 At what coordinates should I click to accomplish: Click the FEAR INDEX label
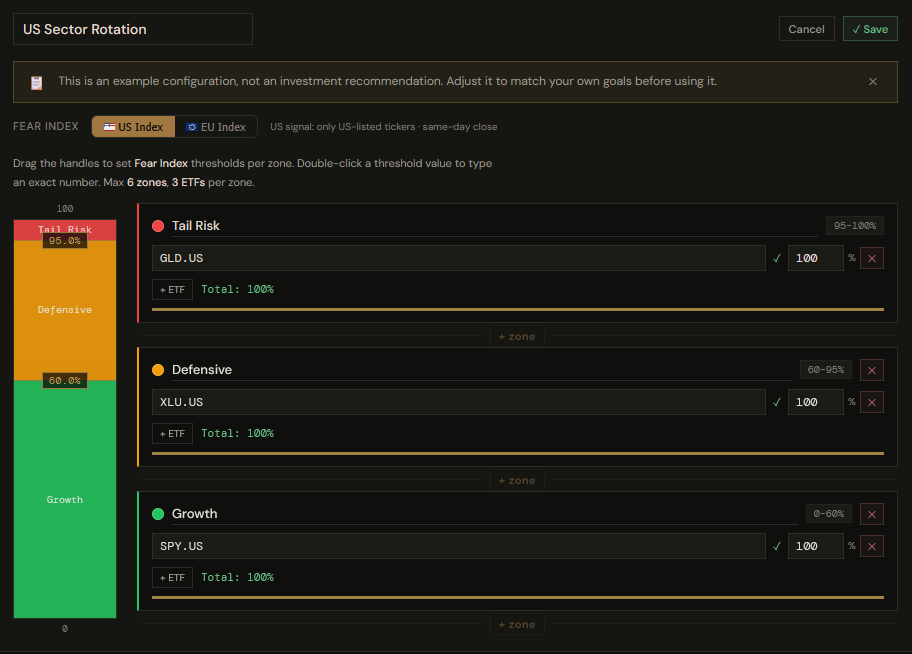45,126
